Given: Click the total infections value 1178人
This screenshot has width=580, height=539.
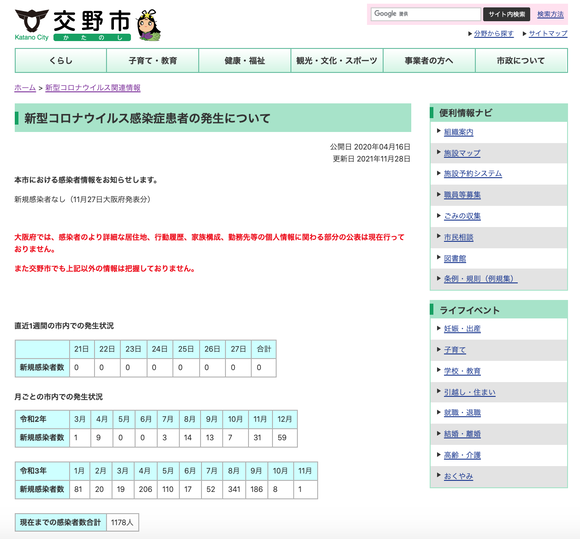Looking at the screenshot, I should (122, 523).
